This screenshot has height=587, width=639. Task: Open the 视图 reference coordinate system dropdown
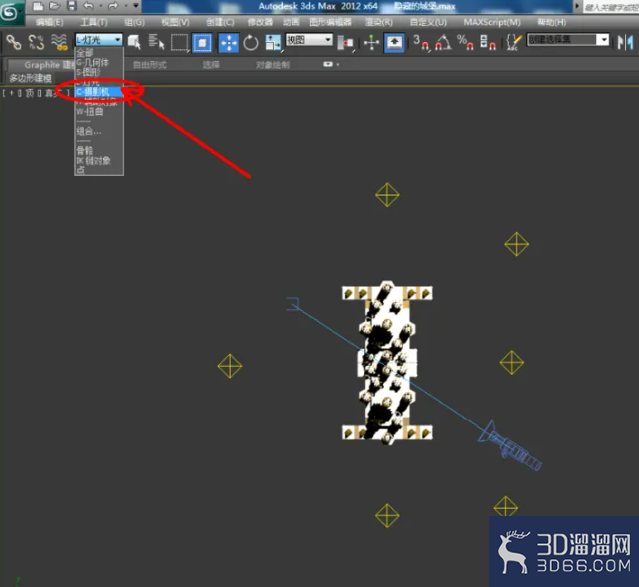pyautogui.click(x=309, y=40)
